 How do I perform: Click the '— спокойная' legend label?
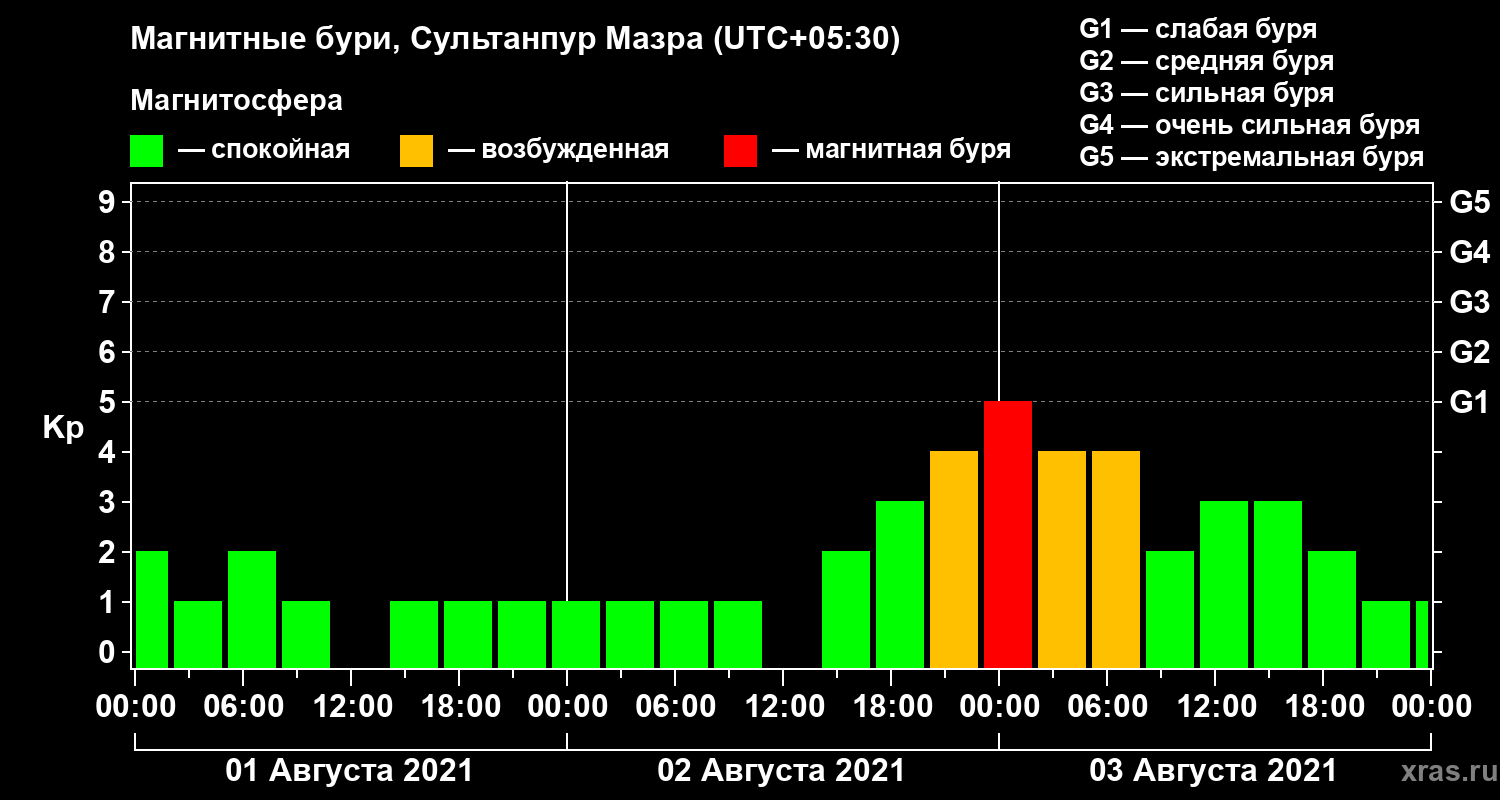263,151
